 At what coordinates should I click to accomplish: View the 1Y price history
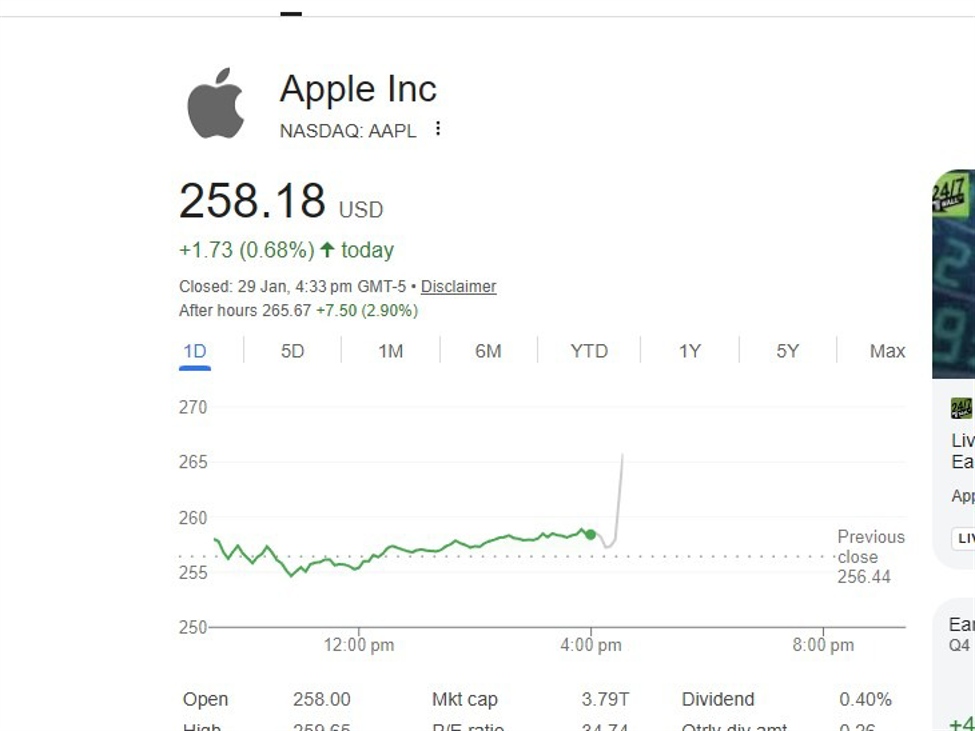pos(690,351)
